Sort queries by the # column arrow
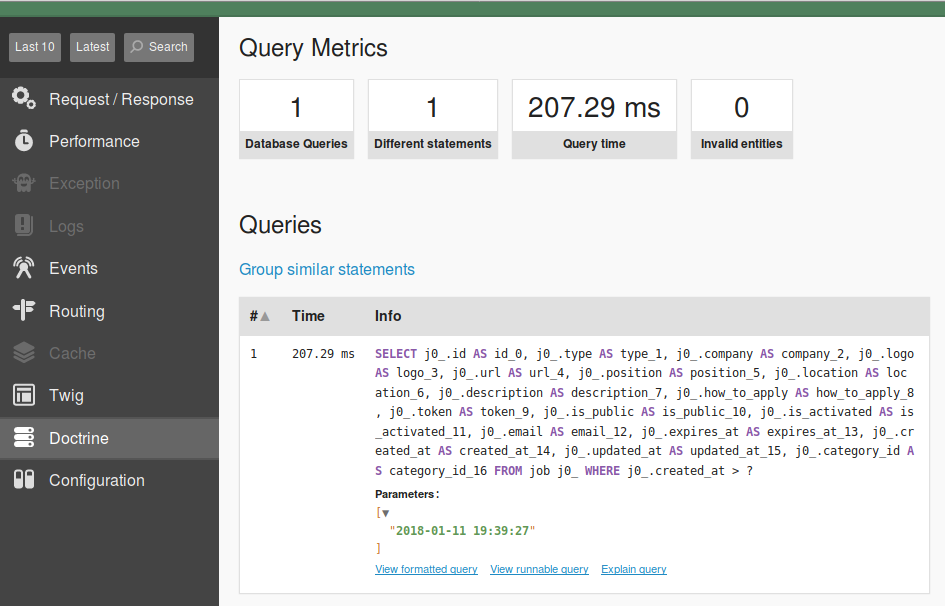Screen dimensions: 945x606 pos(265,316)
